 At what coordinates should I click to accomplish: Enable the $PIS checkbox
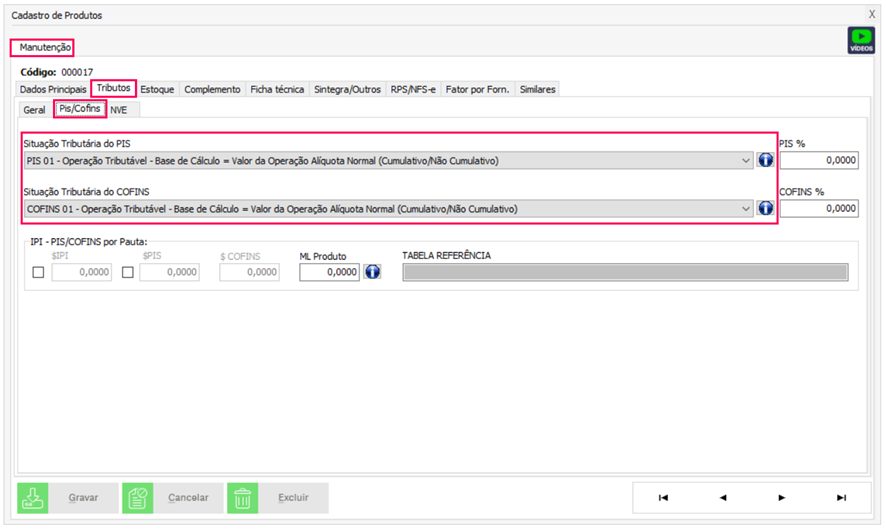pos(127,272)
